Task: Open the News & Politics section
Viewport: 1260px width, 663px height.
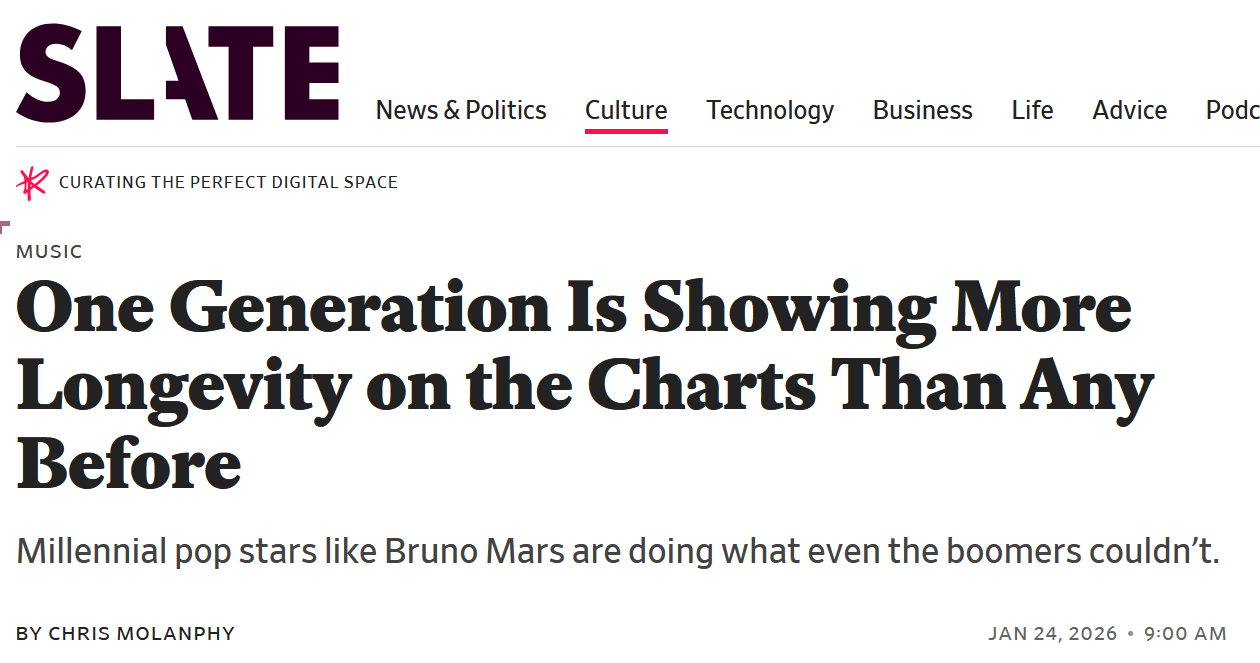Action: click(461, 110)
